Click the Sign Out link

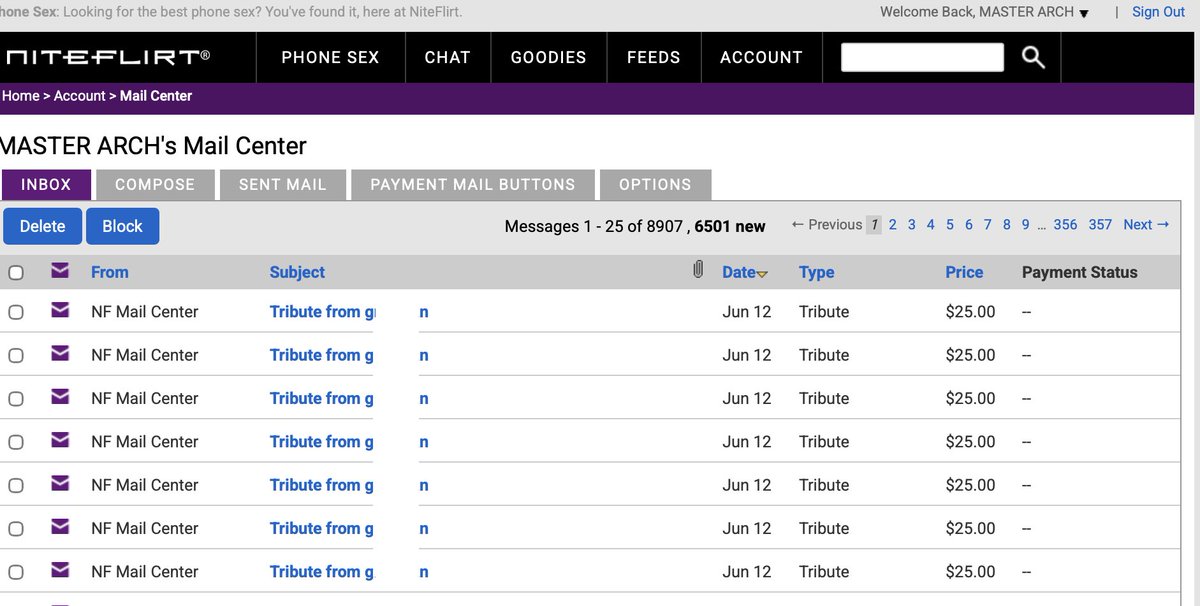pyautogui.click(x=1158, y=12)
